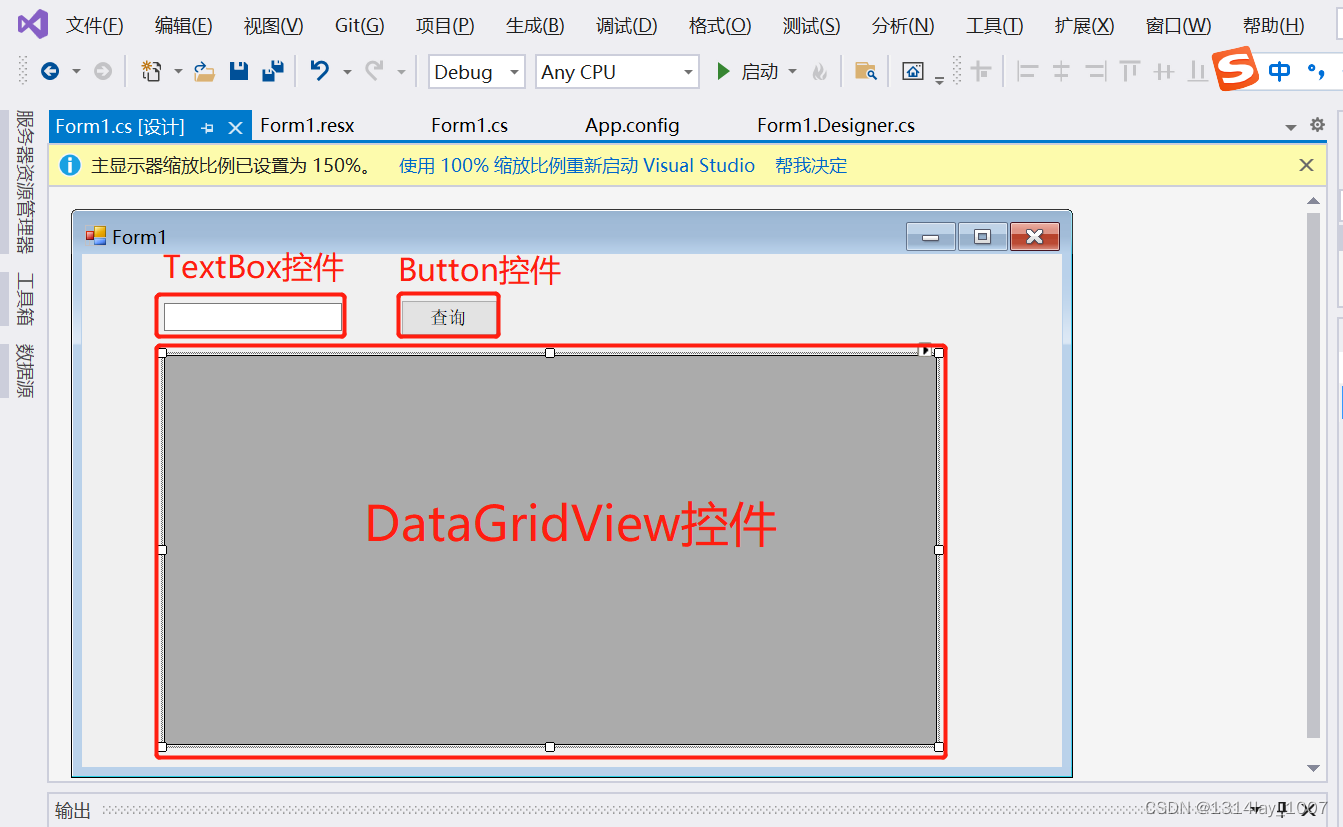
Task: Open the 帮助(H) menu
Action: (x=1273, y=26)
